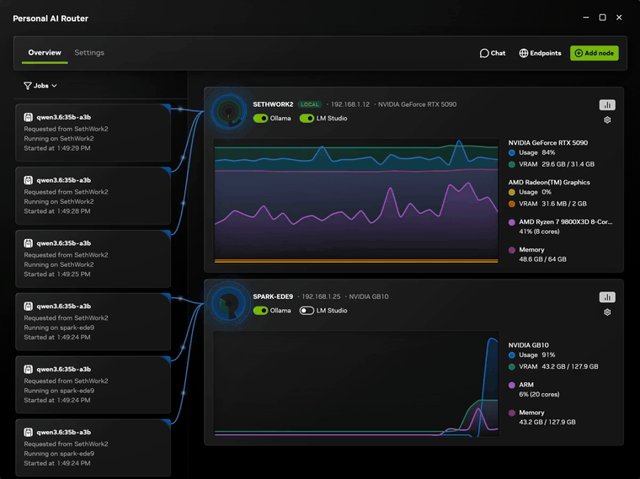The height and width of the screenshot is (479, 640).
Task: Open chart view icon for SETHWORK2
Action: coord(607,105)
